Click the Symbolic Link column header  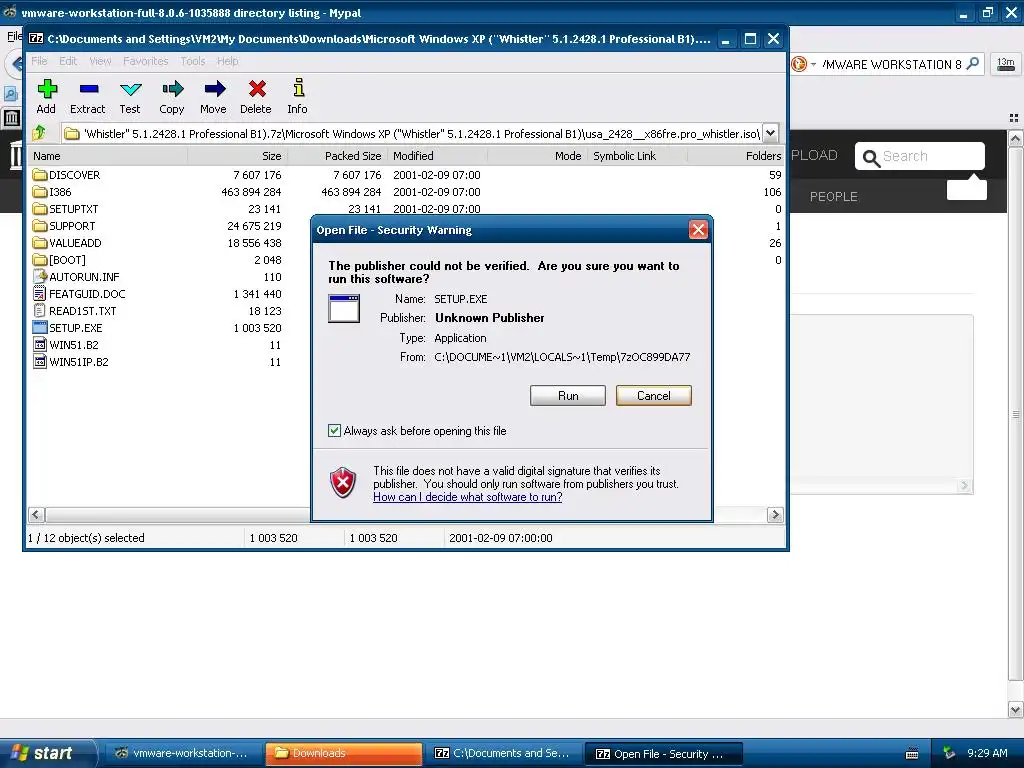pyautogui.click(x=637, y=156)
